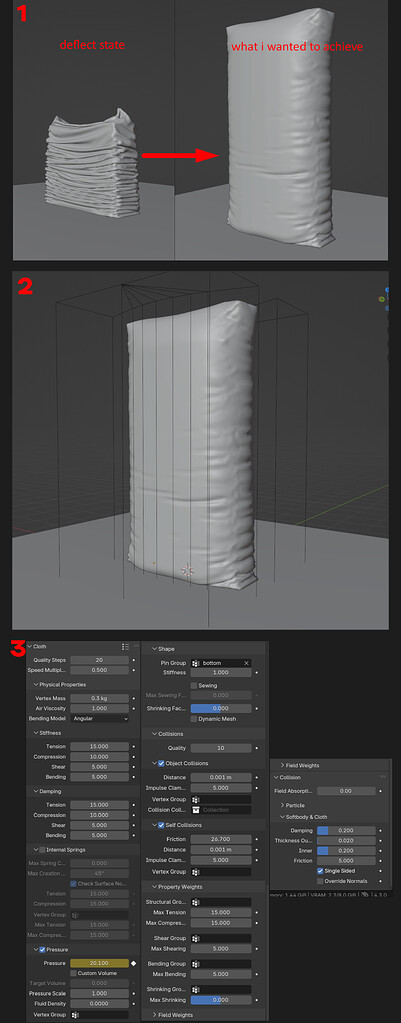The height and width of the screenshot is (1023, 401).
Task: Collapse the Cloth panel
Action: [x=29, y=647]
